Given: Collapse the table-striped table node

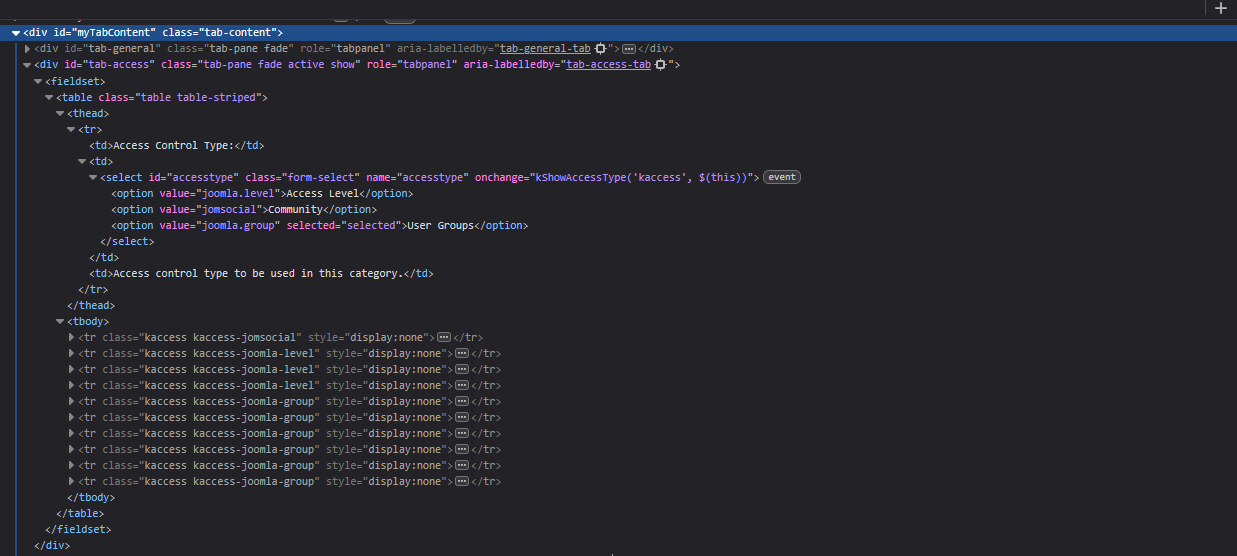Looking at the screenshot, I should pyautogui.click(x=49, y=97).
